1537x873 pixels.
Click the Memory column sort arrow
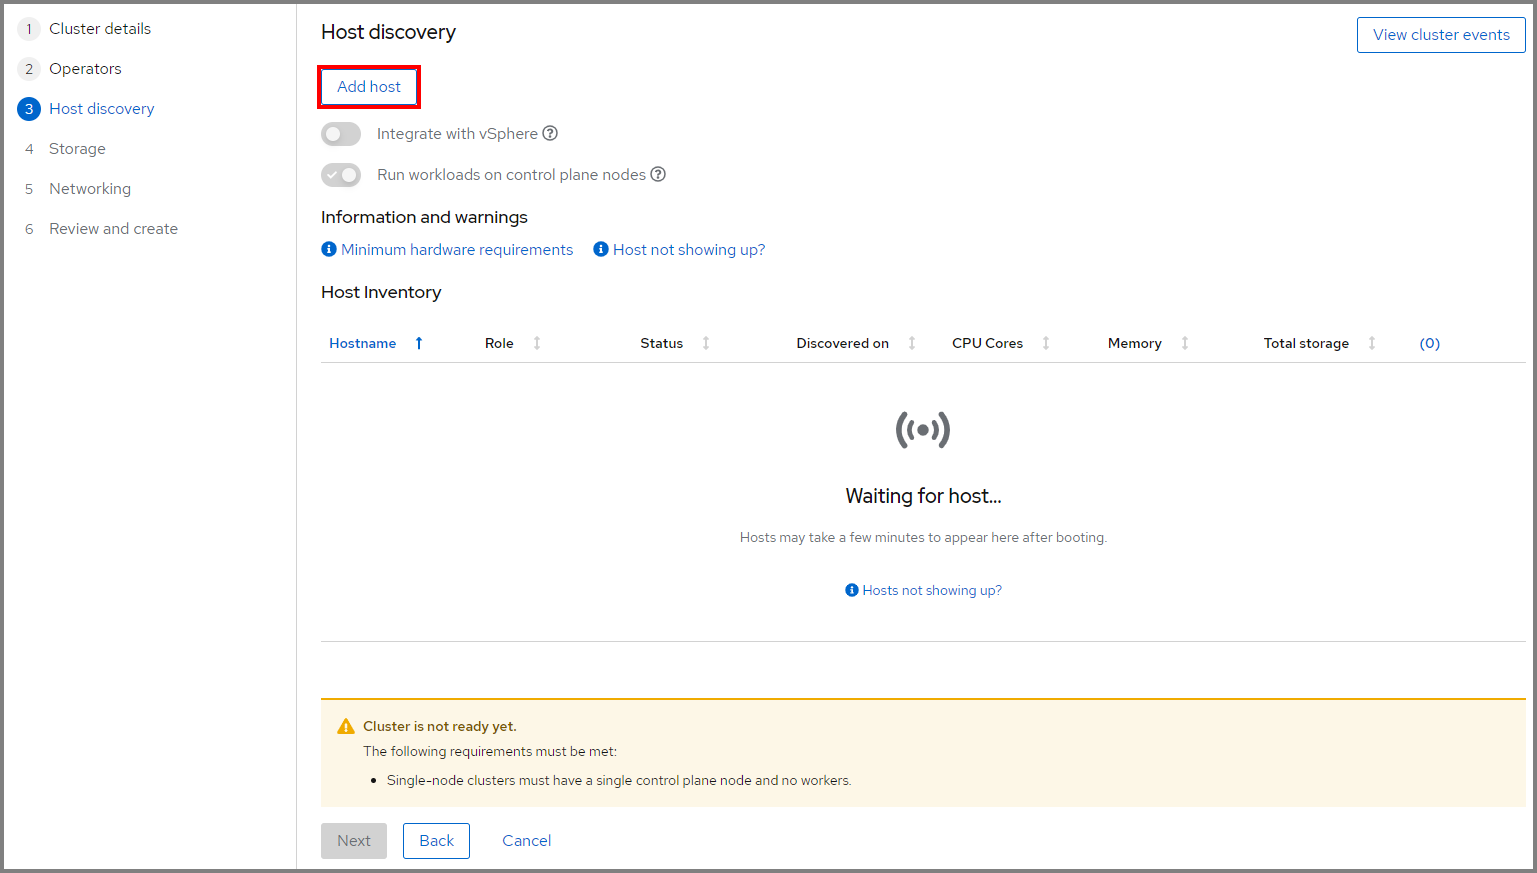(1186, 343)
